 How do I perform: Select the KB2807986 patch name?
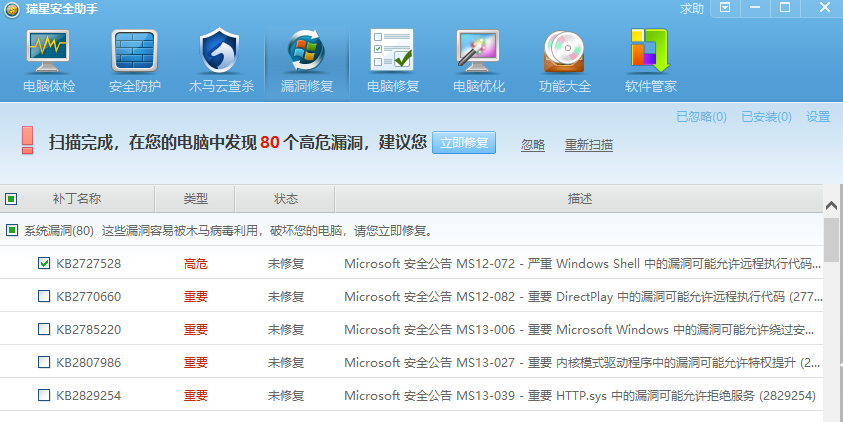(89, 362)
